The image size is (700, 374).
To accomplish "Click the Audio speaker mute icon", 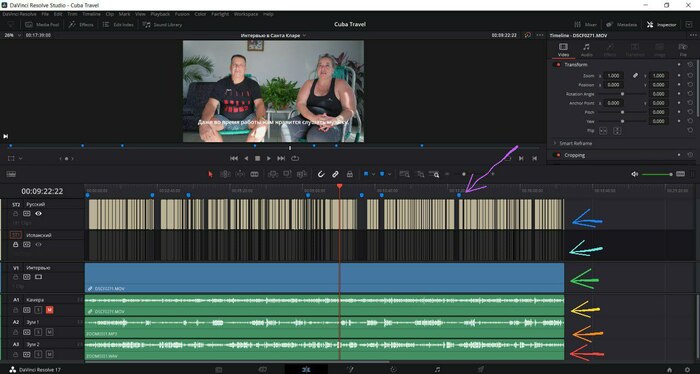I will [x=634, y=174].
